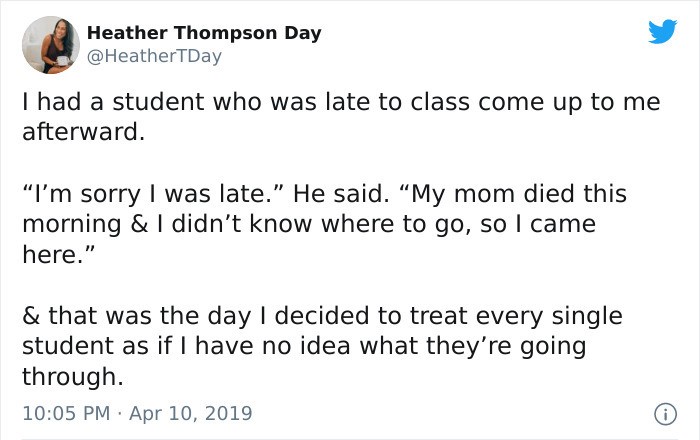Click the divider line below the timestamp

pyautogui.click(x=350, y=439)
